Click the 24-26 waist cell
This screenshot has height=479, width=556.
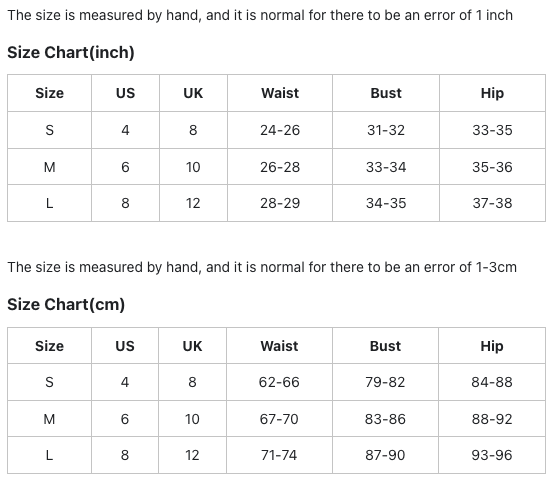pos(280,130)
